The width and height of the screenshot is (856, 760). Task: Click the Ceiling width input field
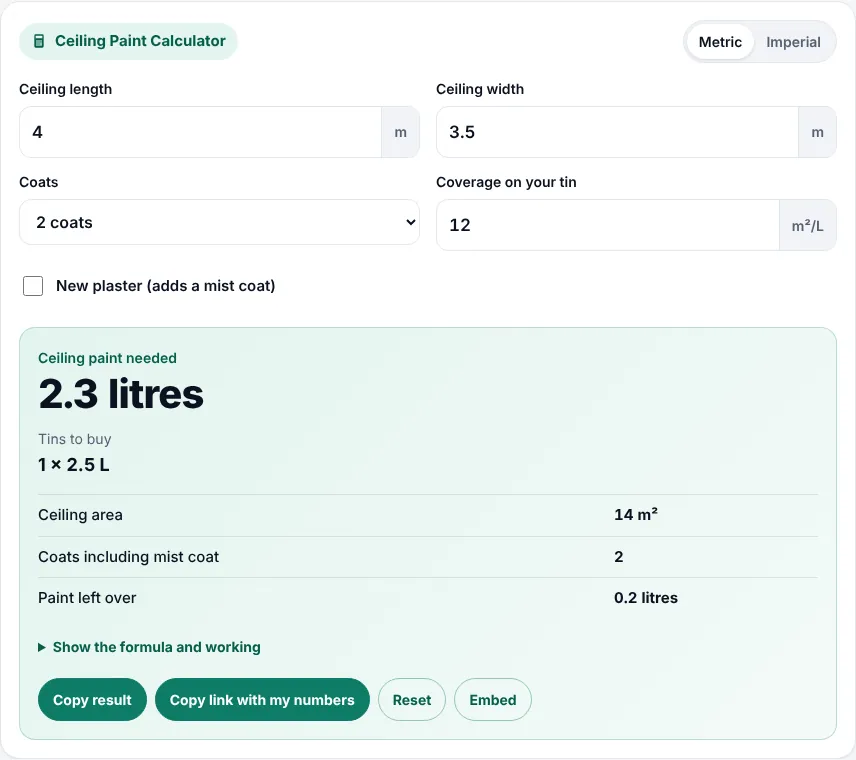tap(617, 132)
